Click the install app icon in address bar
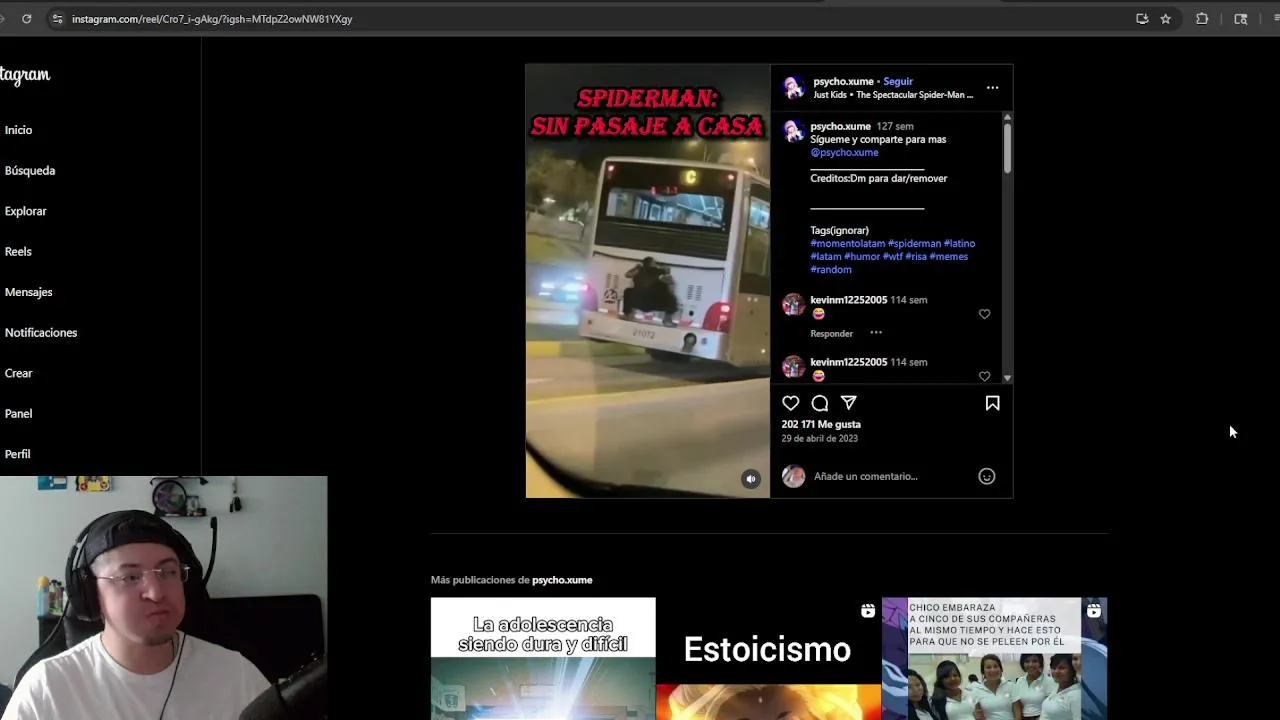This screenshot has height=720, width=1280. [1142, 18]
